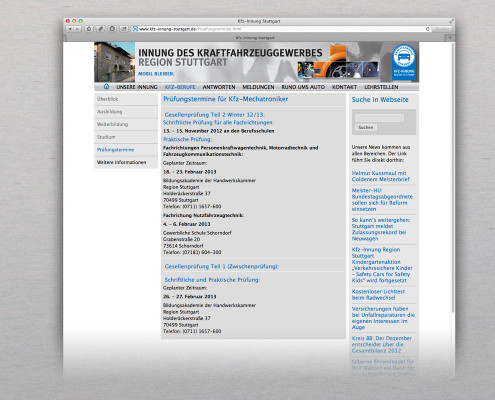Click text 26. - 27. Februar 2013
495x400 pixels.
coord(190,296)
